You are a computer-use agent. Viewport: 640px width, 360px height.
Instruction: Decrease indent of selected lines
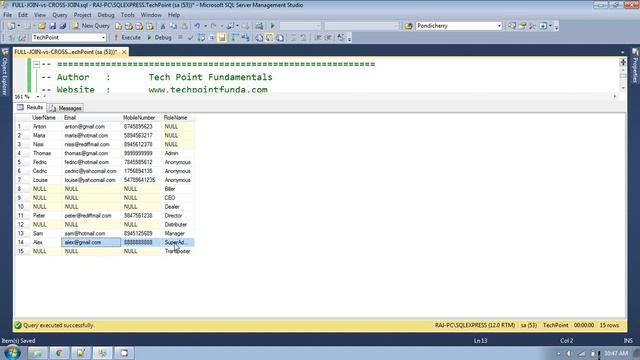[x=318, y=38]
